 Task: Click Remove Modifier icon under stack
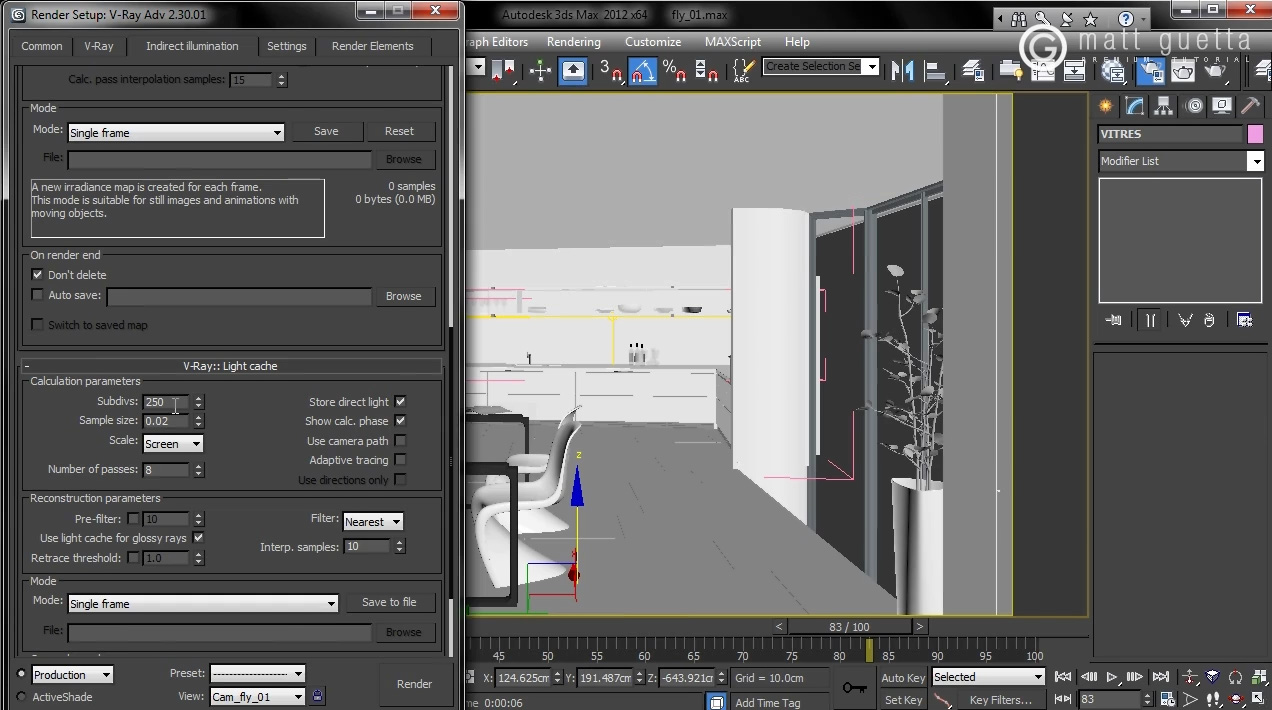1208,320
